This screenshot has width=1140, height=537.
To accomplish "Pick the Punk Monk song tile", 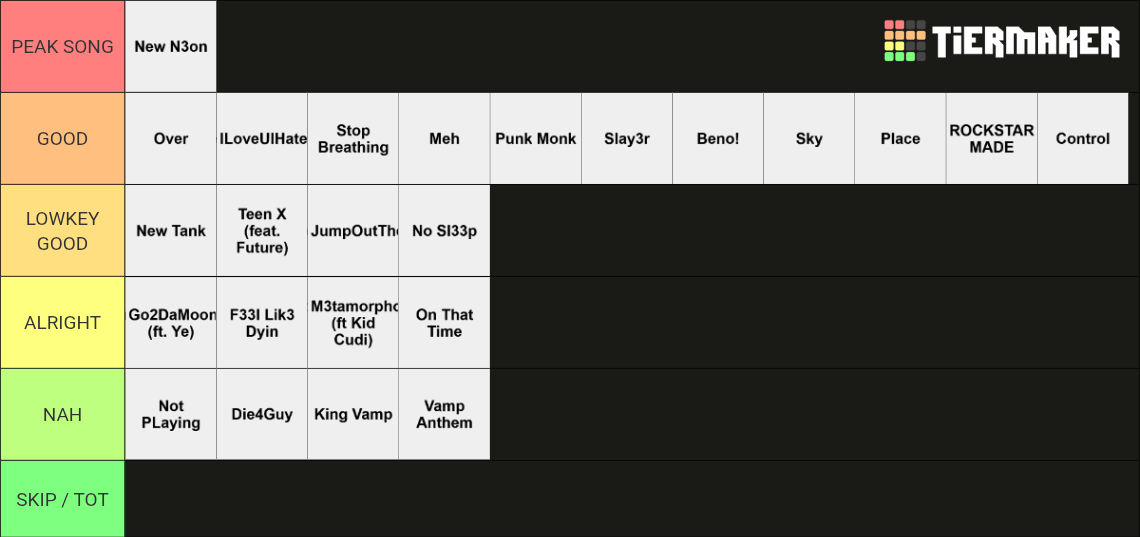I will coord(536,138).
